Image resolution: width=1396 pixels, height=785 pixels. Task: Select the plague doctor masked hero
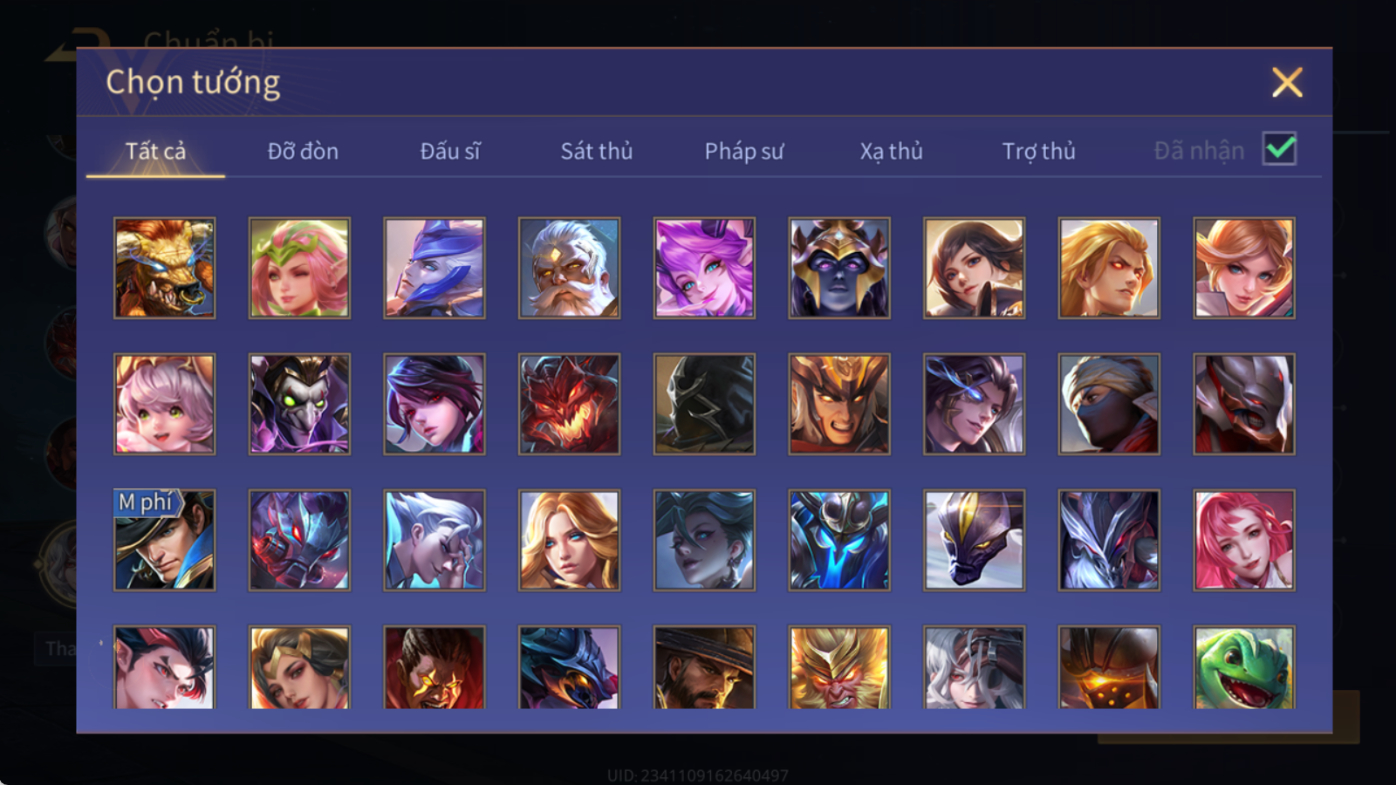pos(299,404)
